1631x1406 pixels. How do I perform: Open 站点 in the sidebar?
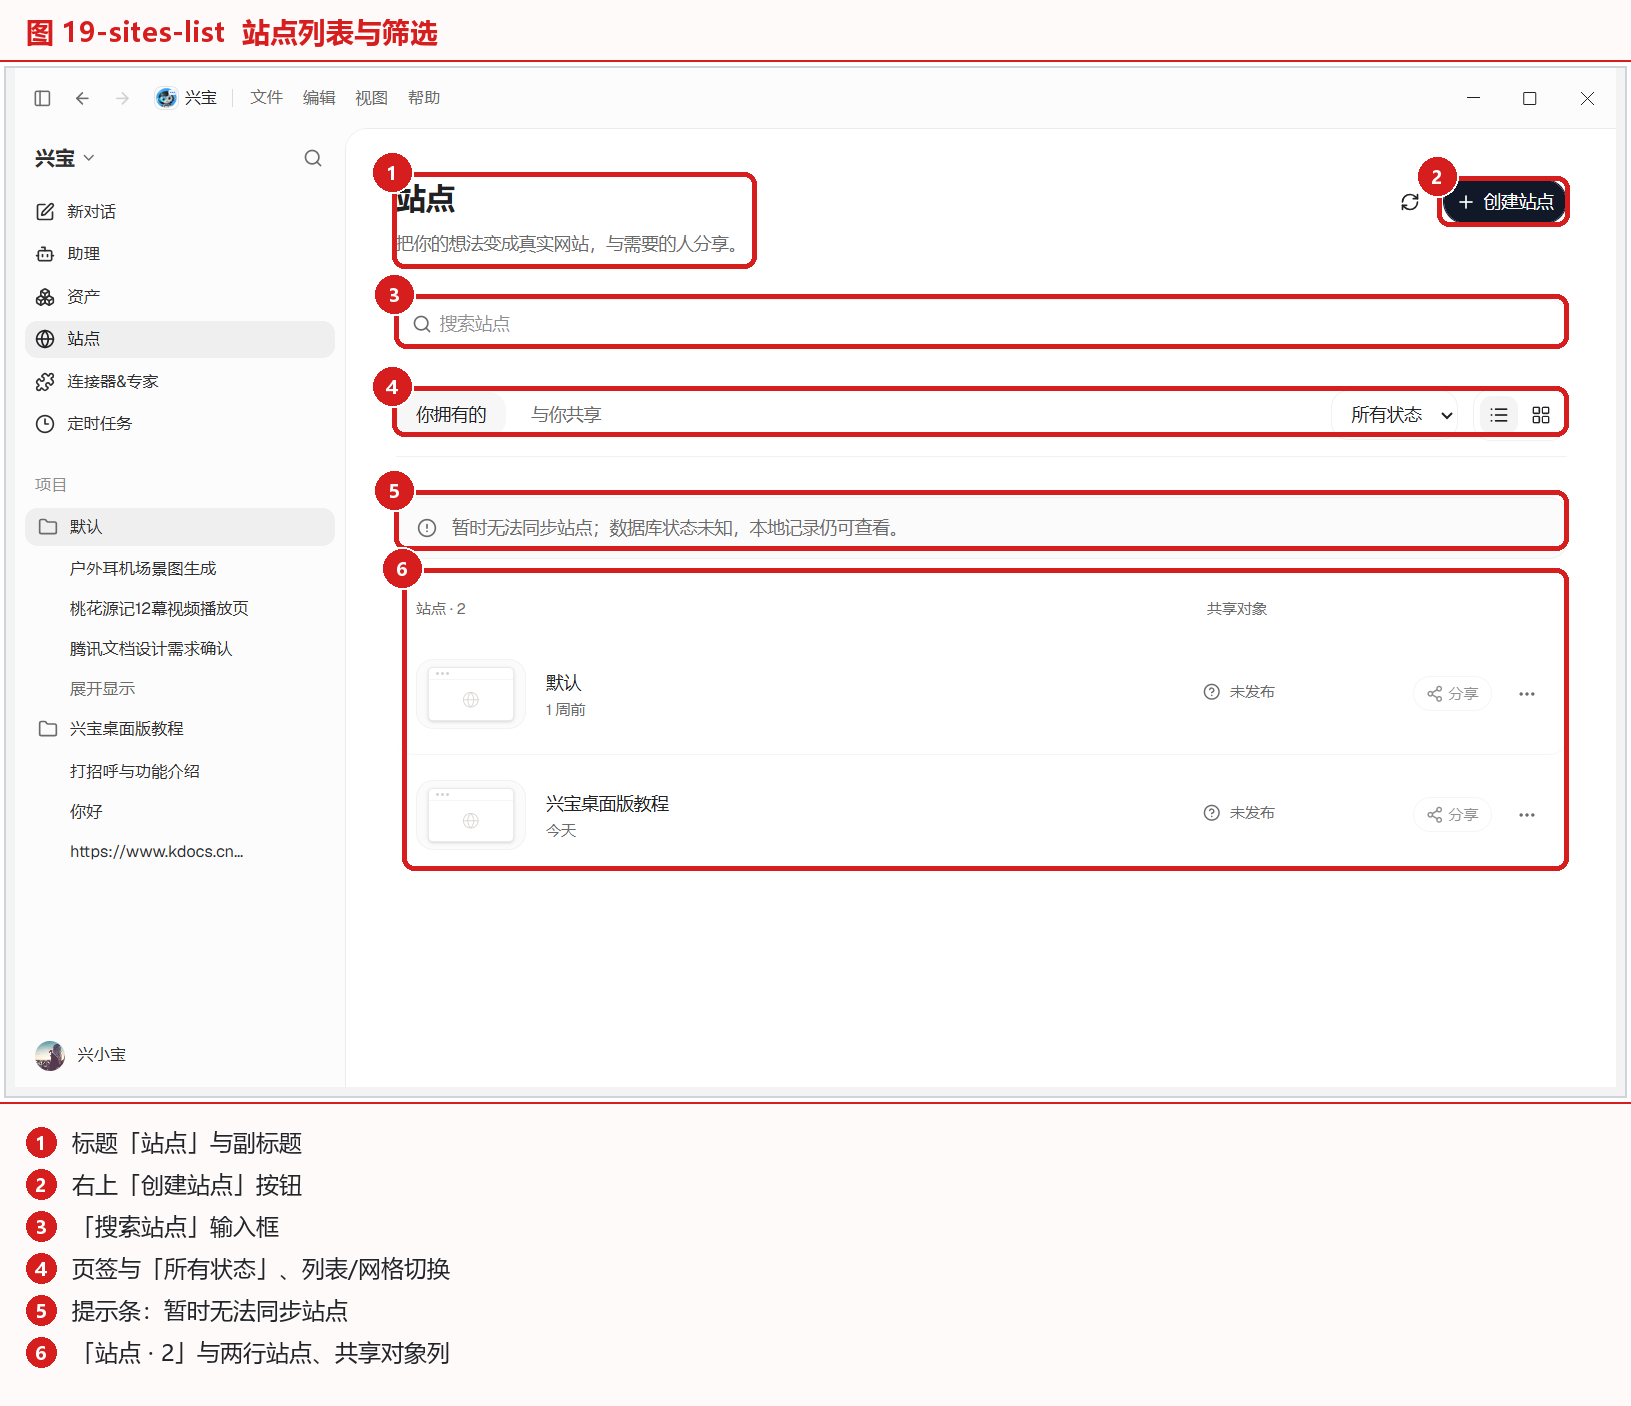tap(180, 339)
